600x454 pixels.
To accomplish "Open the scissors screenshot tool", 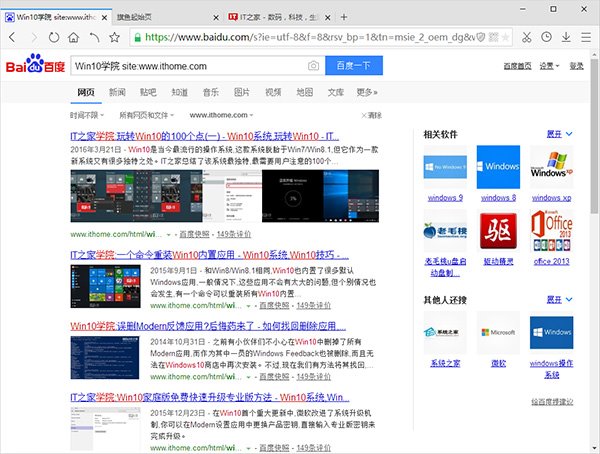I will pyautogui.click(x=527, y=37).
